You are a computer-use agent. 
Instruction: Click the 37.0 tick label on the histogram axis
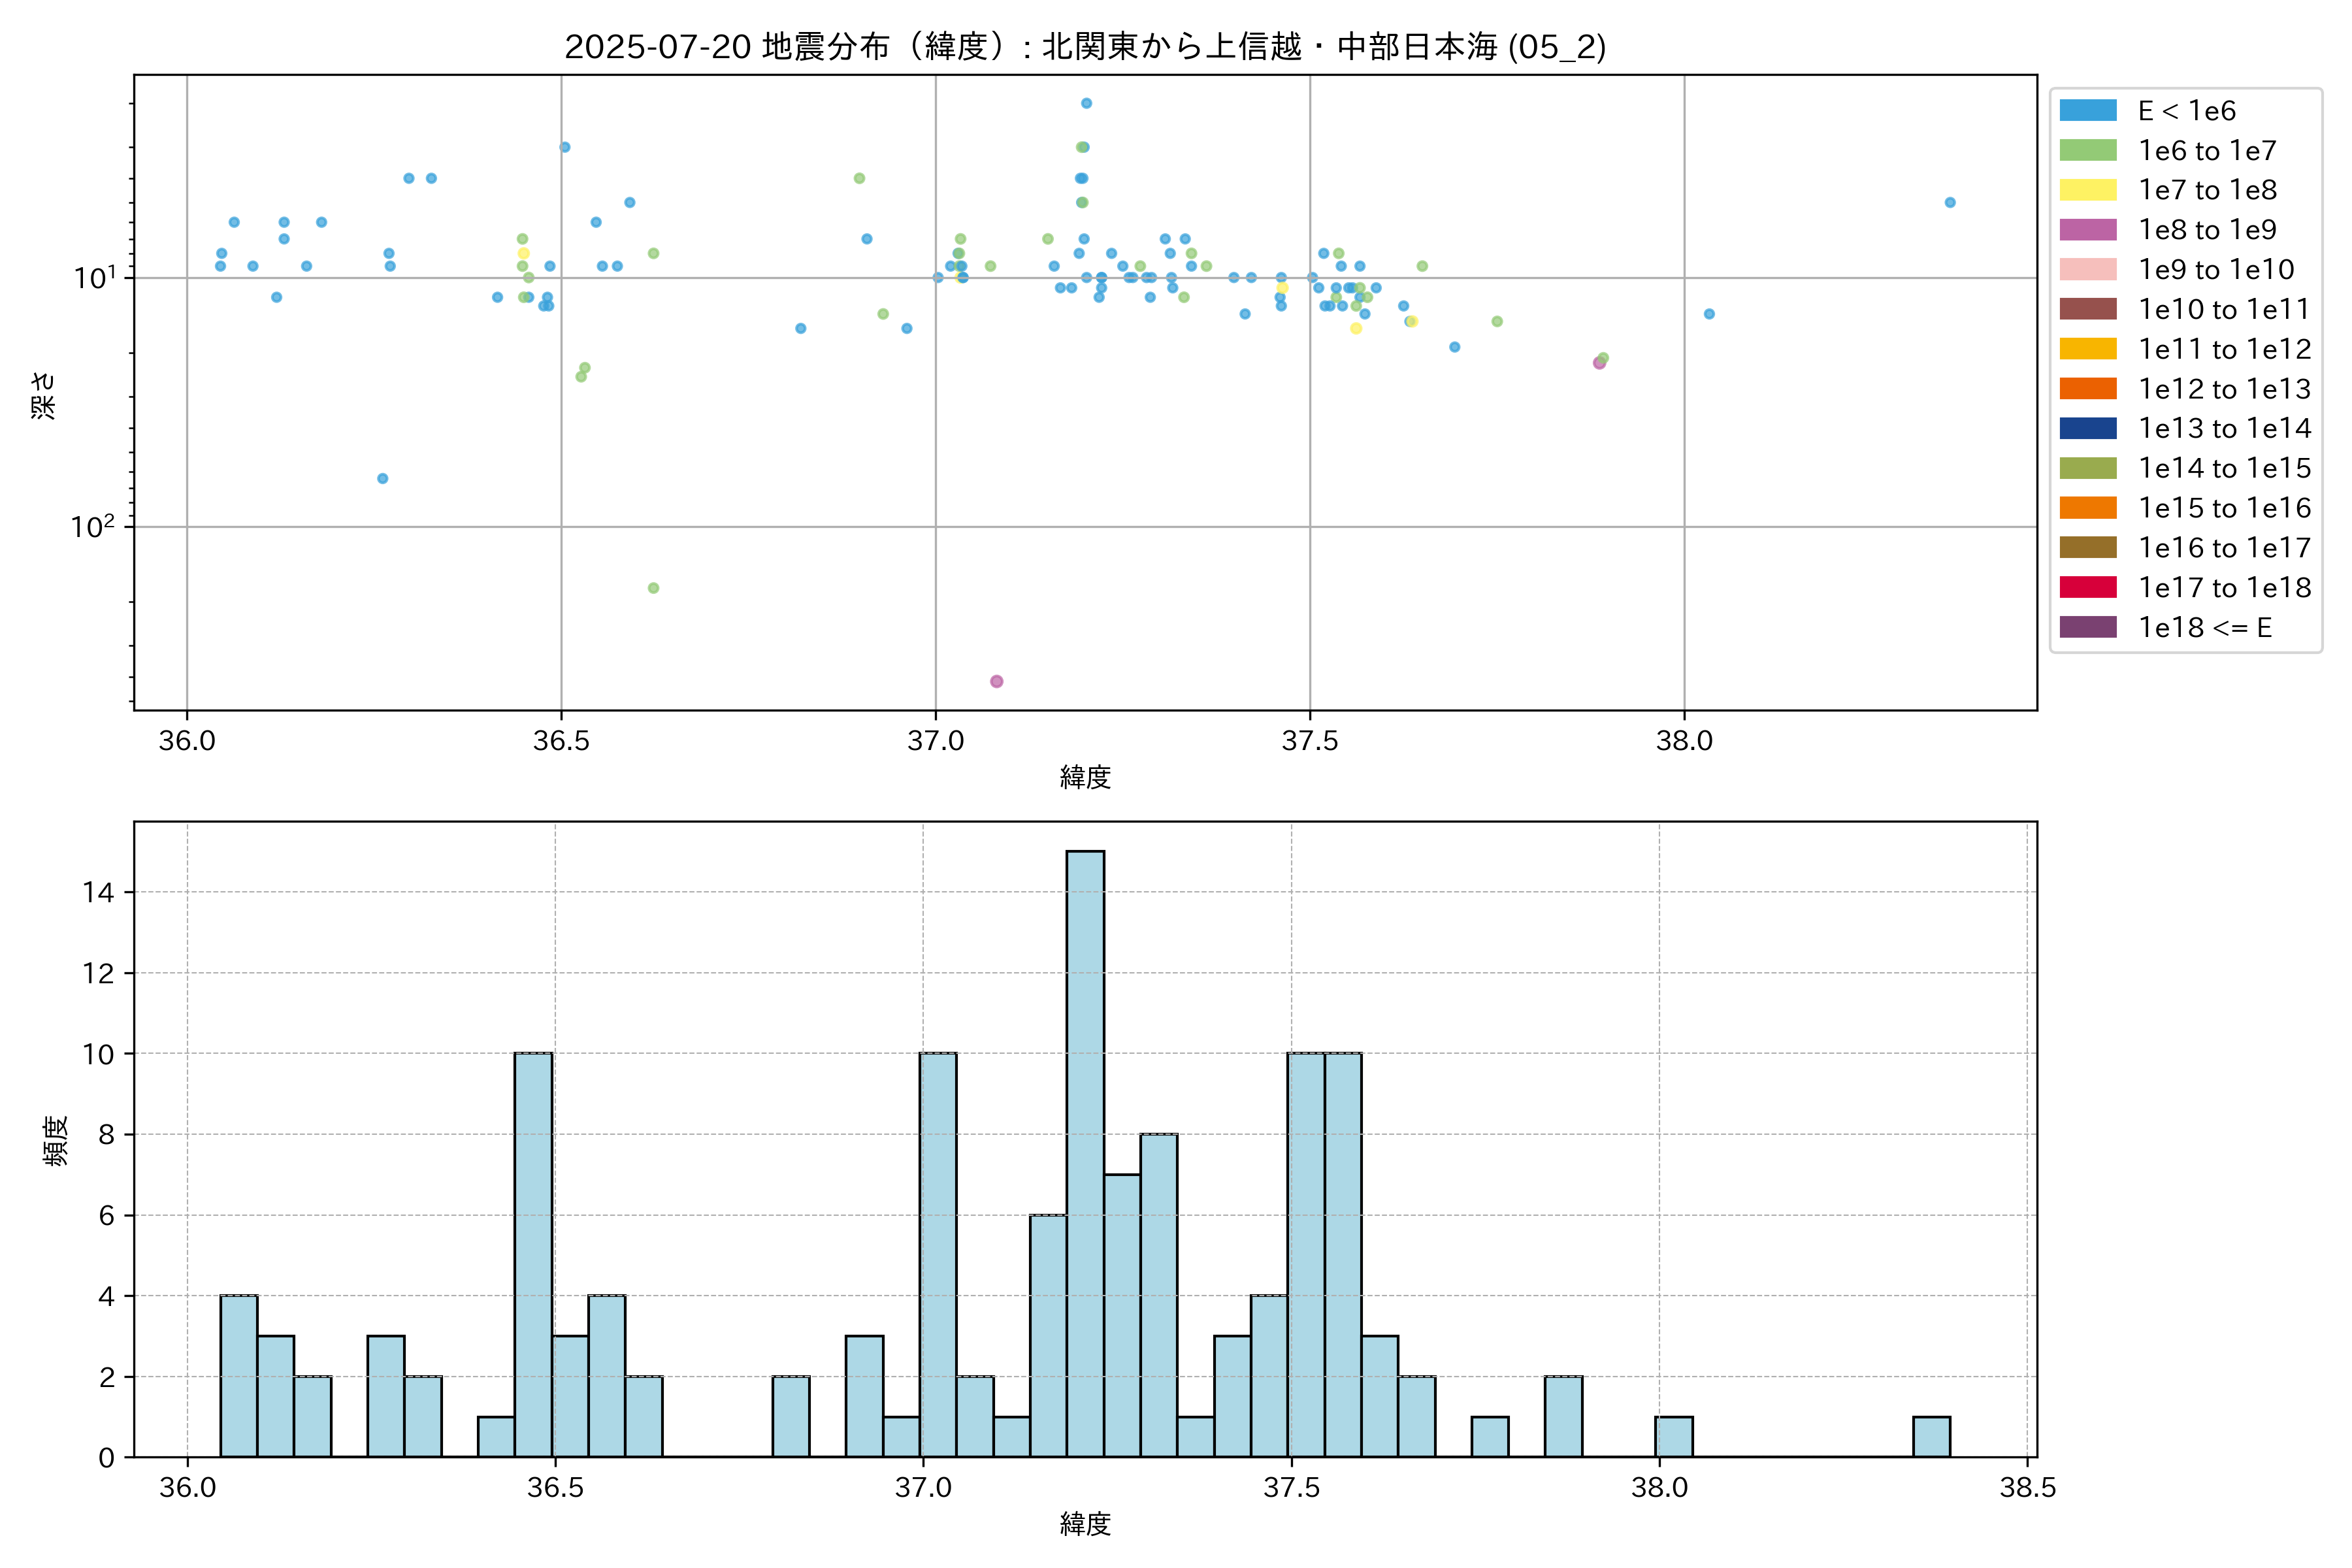(x=923, y=1488)
